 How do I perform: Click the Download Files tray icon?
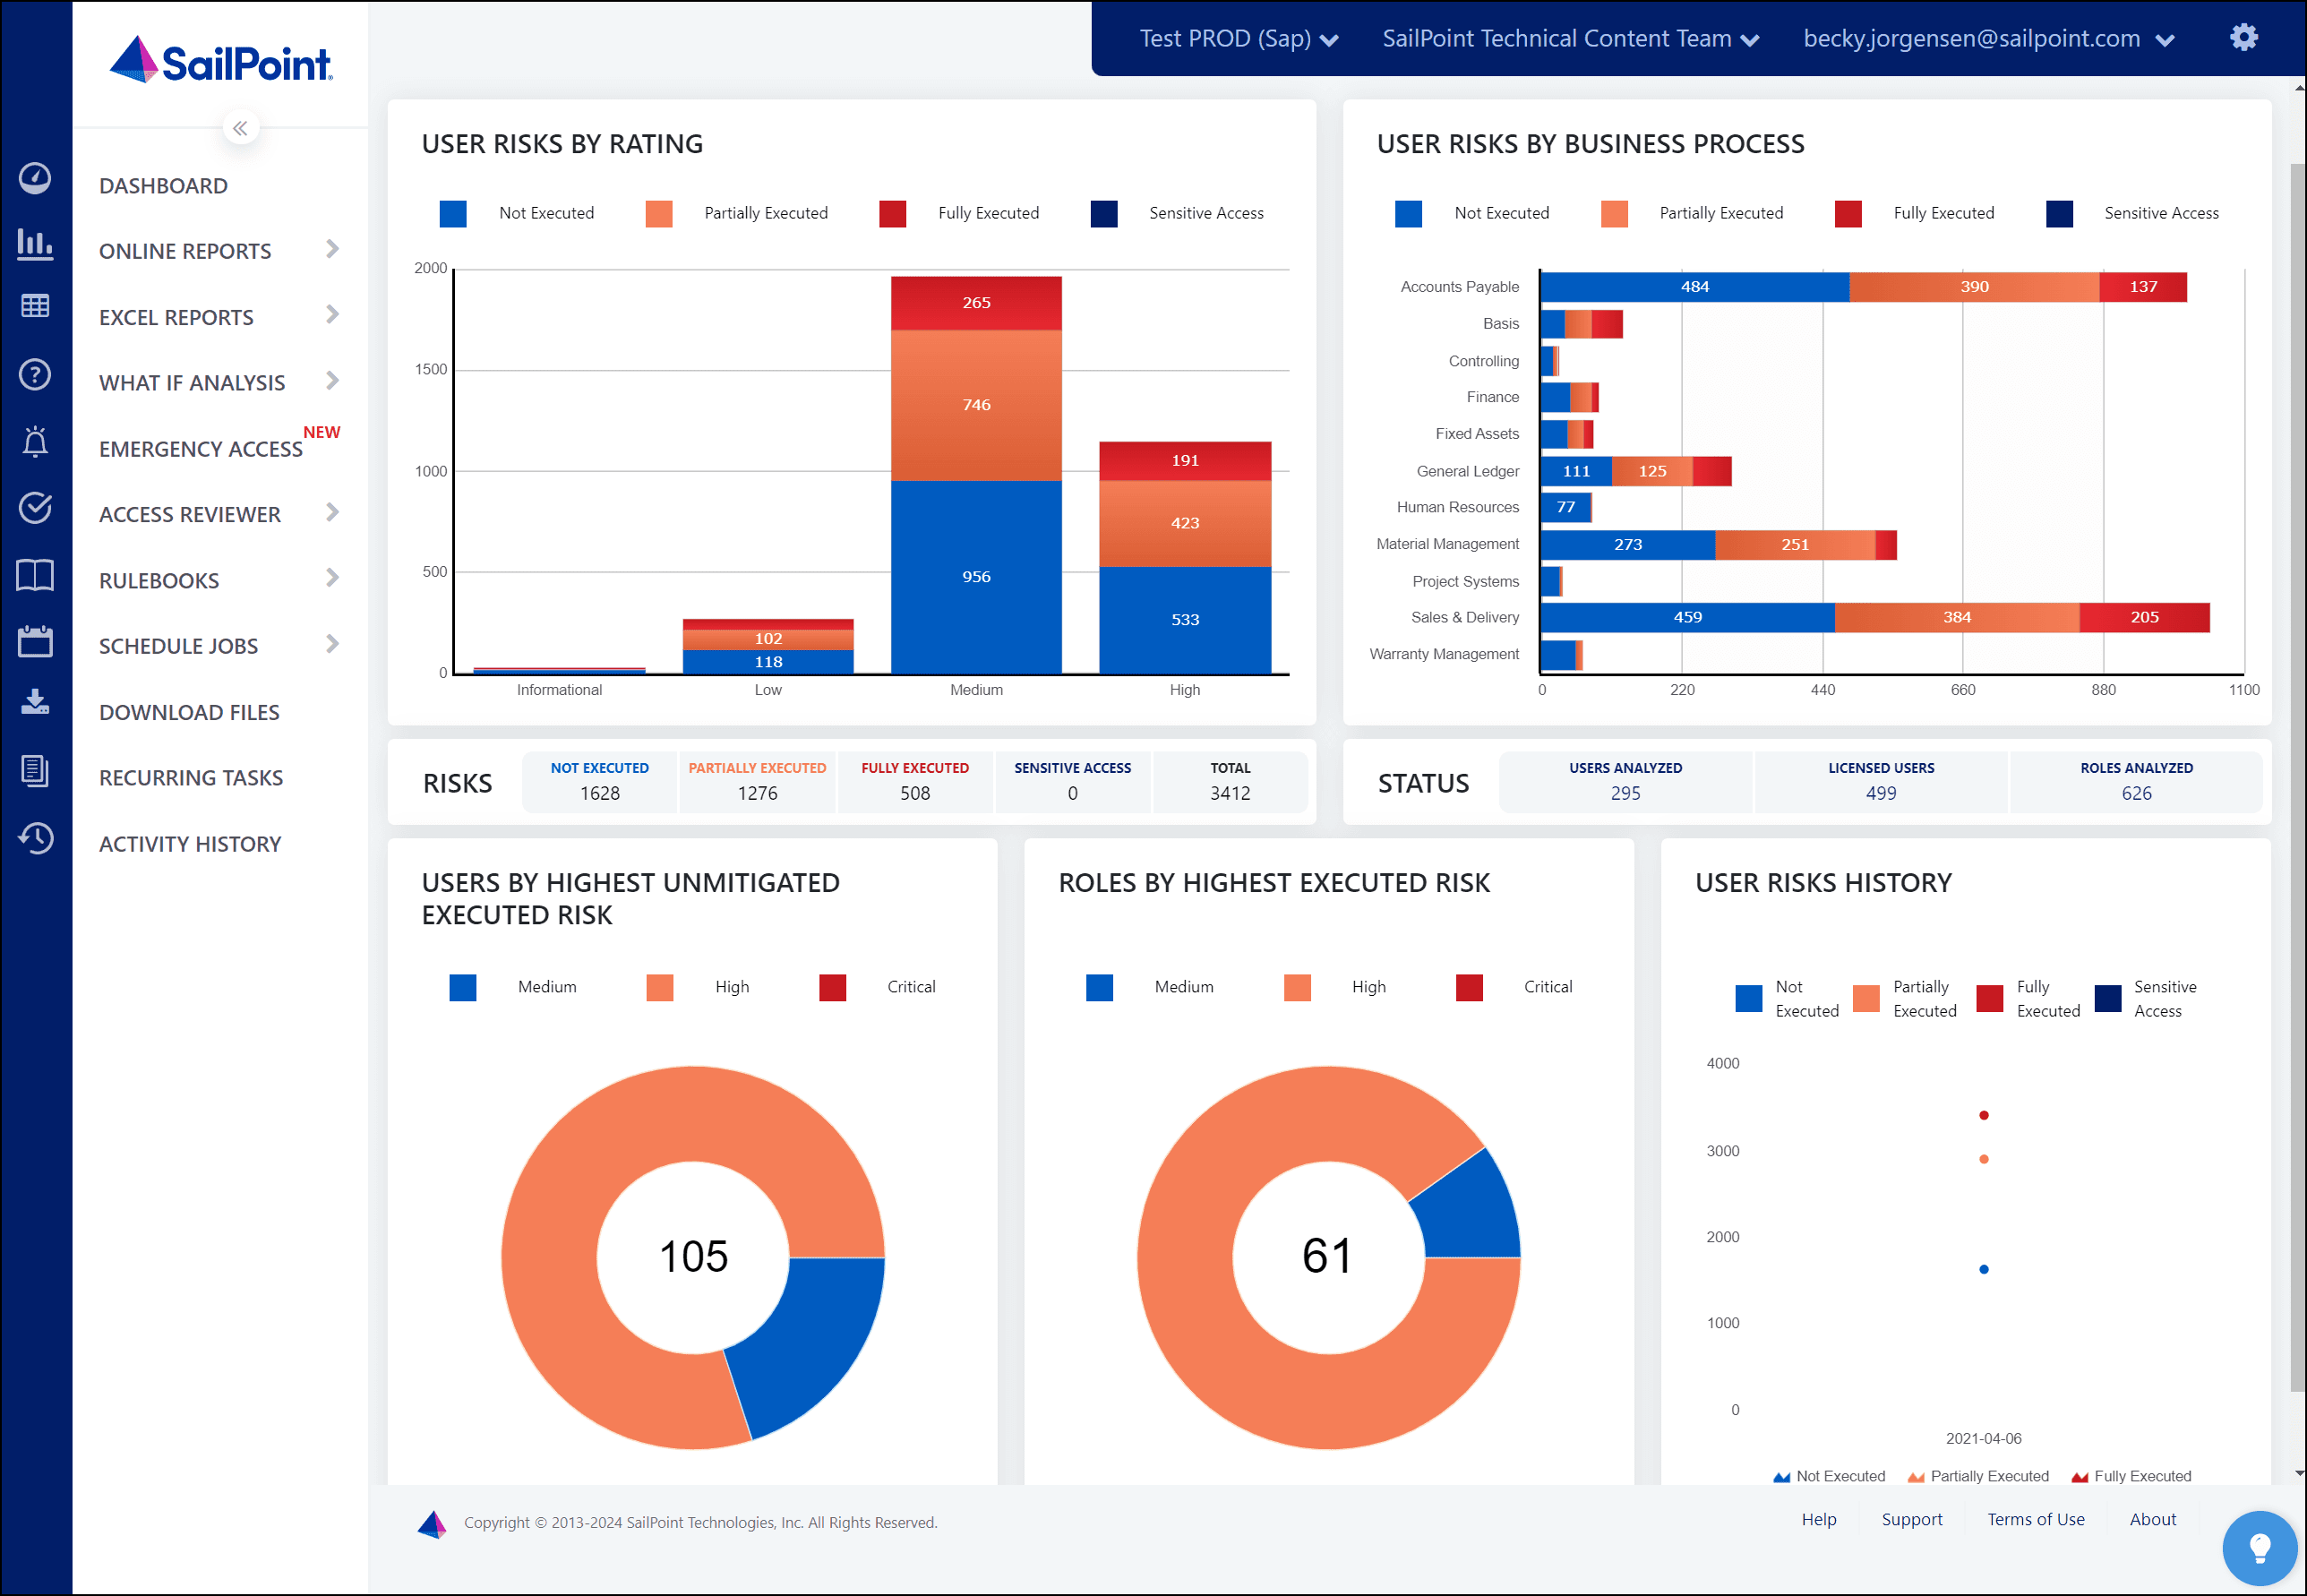35,702
